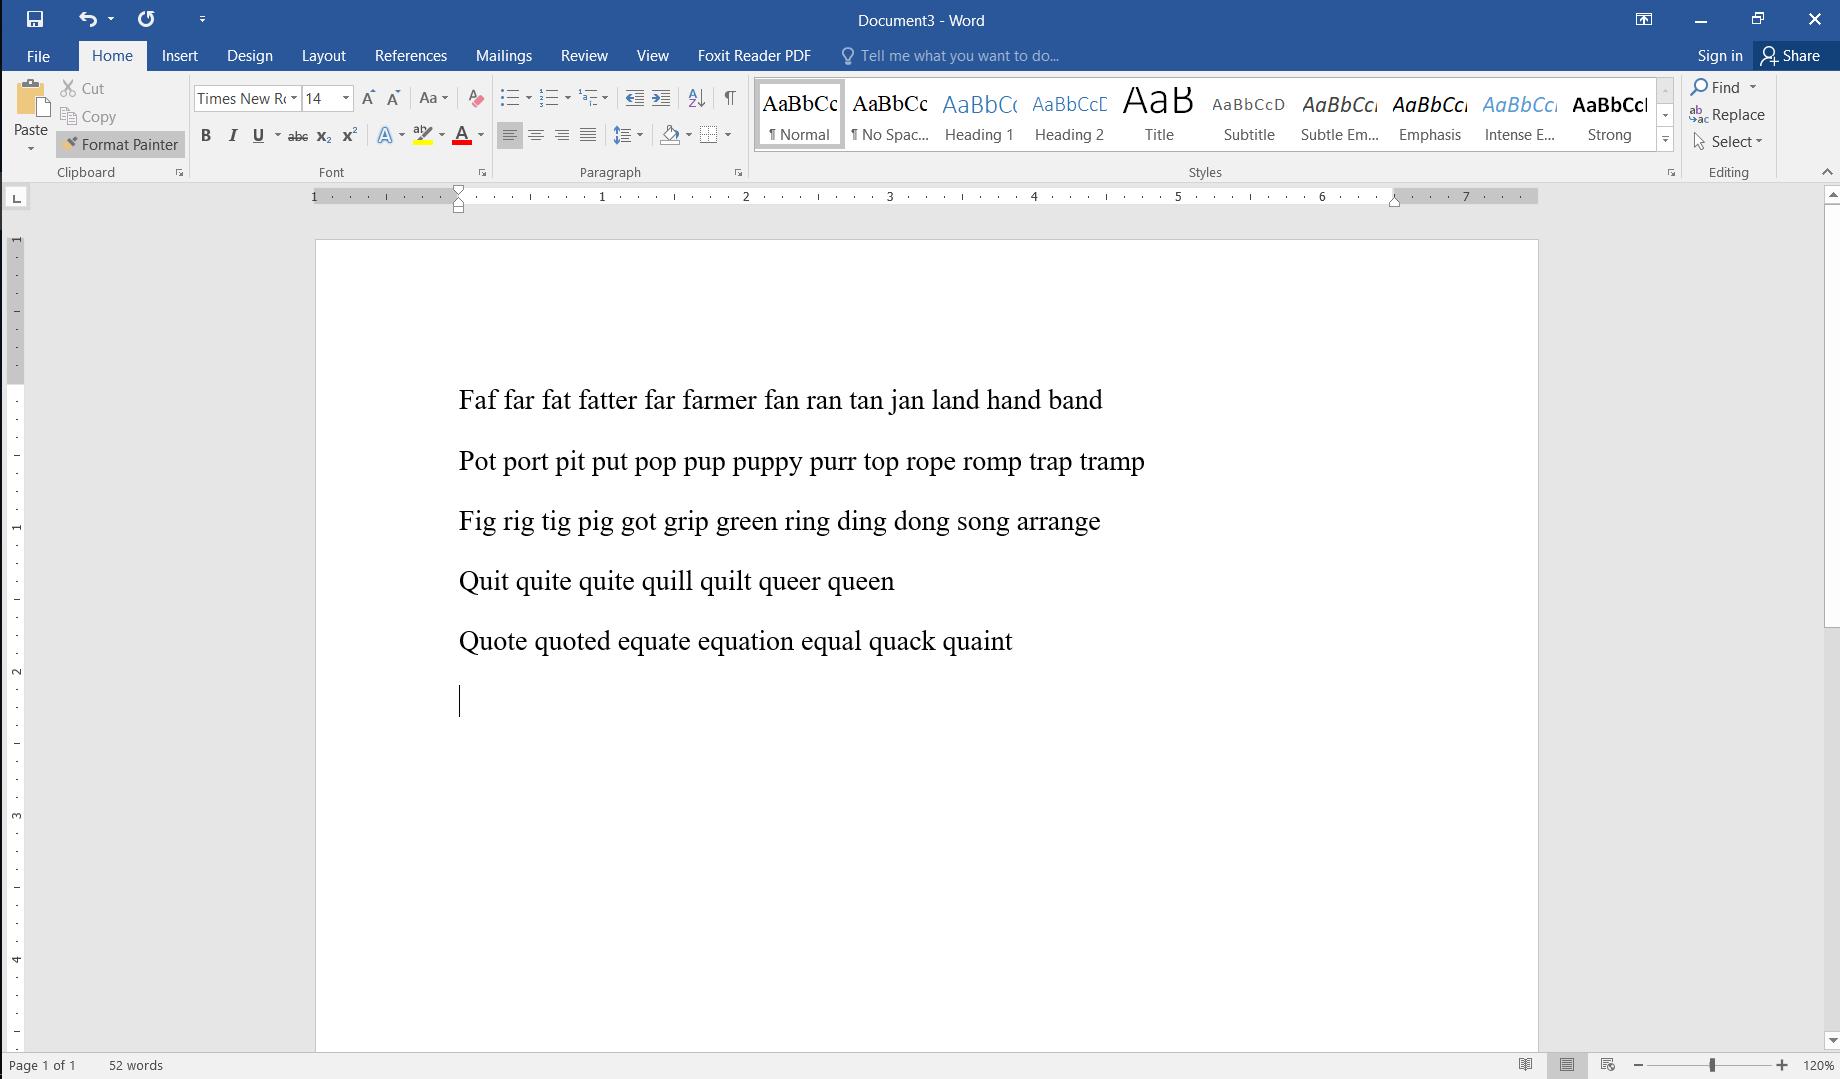Viewport: 1840px width, 1079px height.
Task: Click the Increase Indent icon
Action: (x=661, y=98)
